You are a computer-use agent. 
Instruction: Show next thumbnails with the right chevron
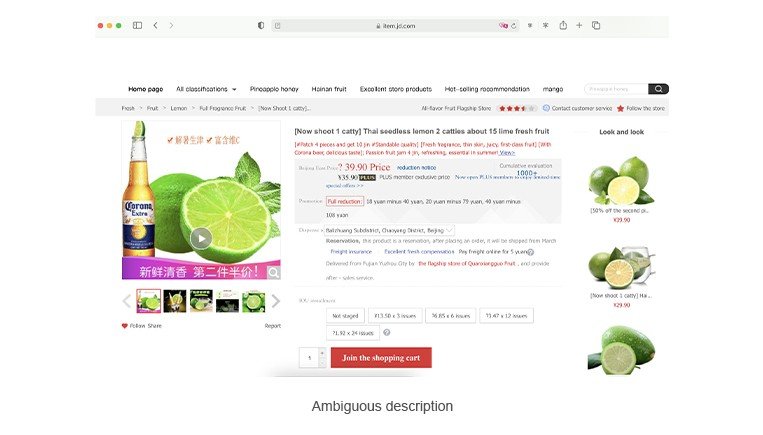pos(276,301)
